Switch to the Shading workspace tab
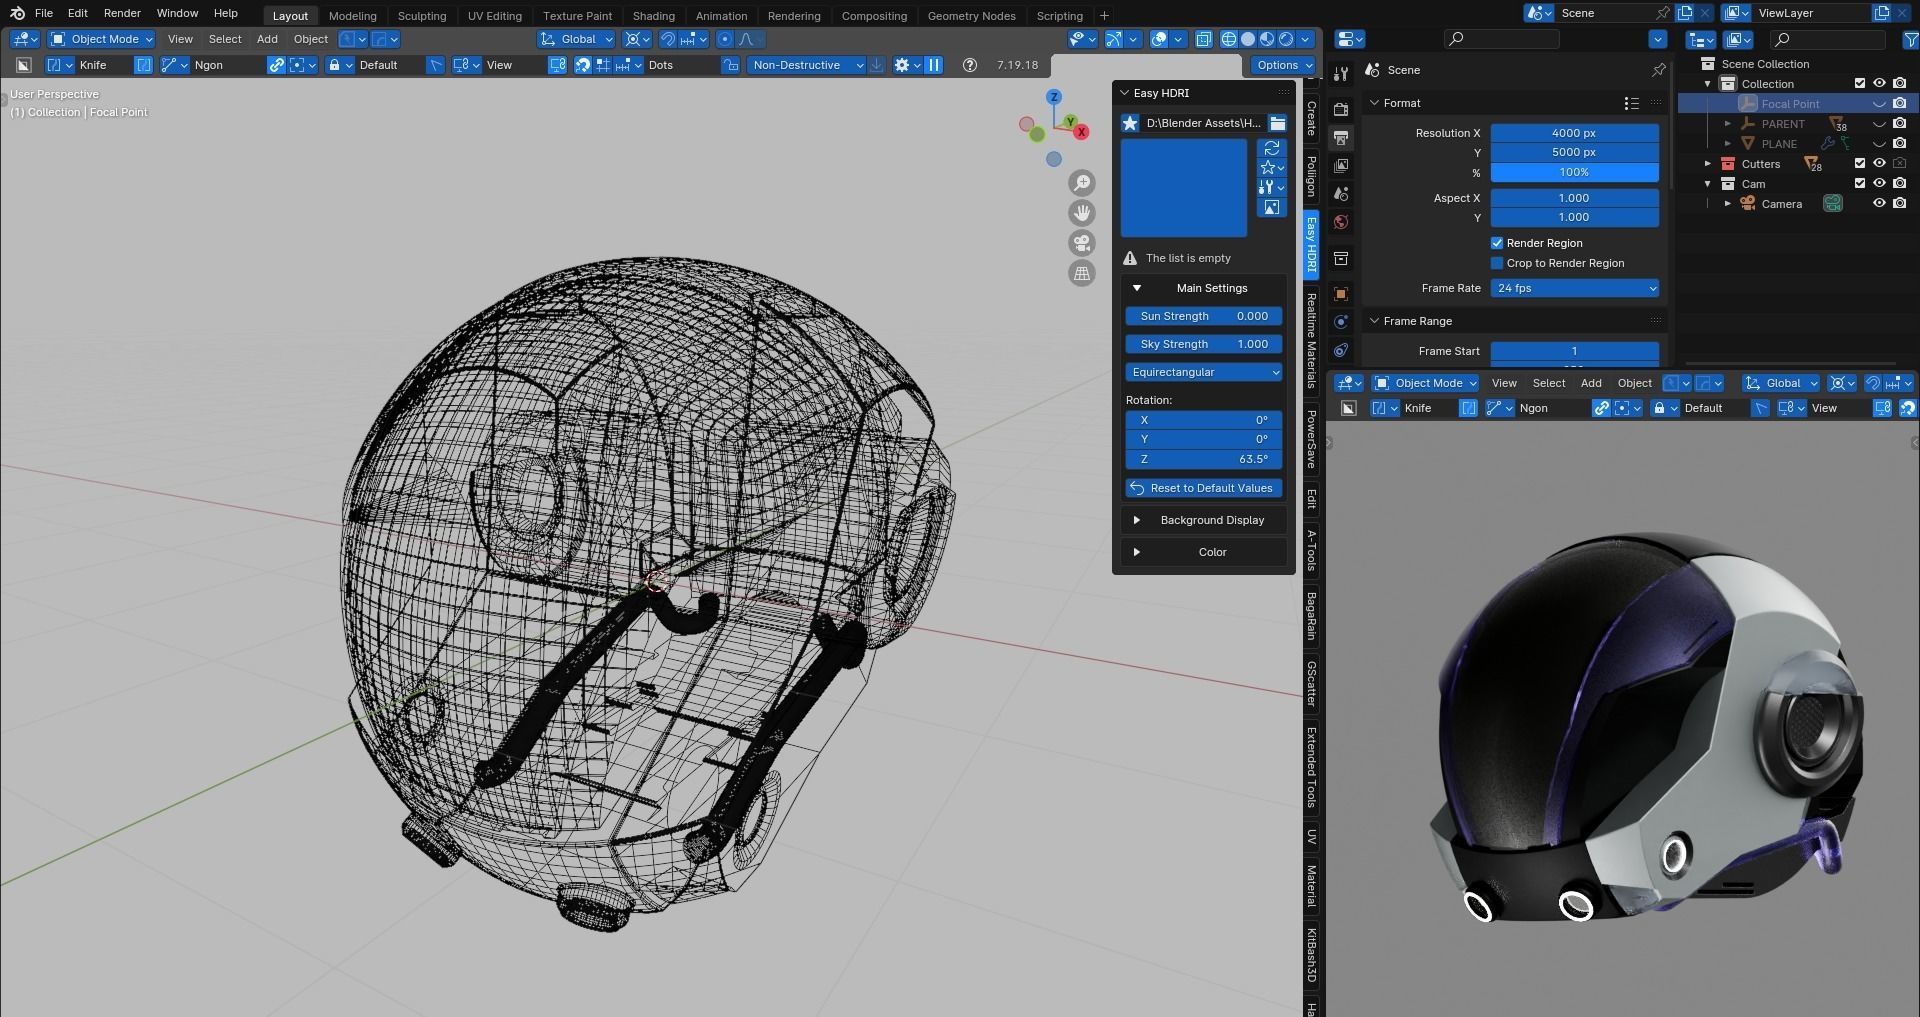The height and width of the screenshot is (1017, 1920). 653,16
